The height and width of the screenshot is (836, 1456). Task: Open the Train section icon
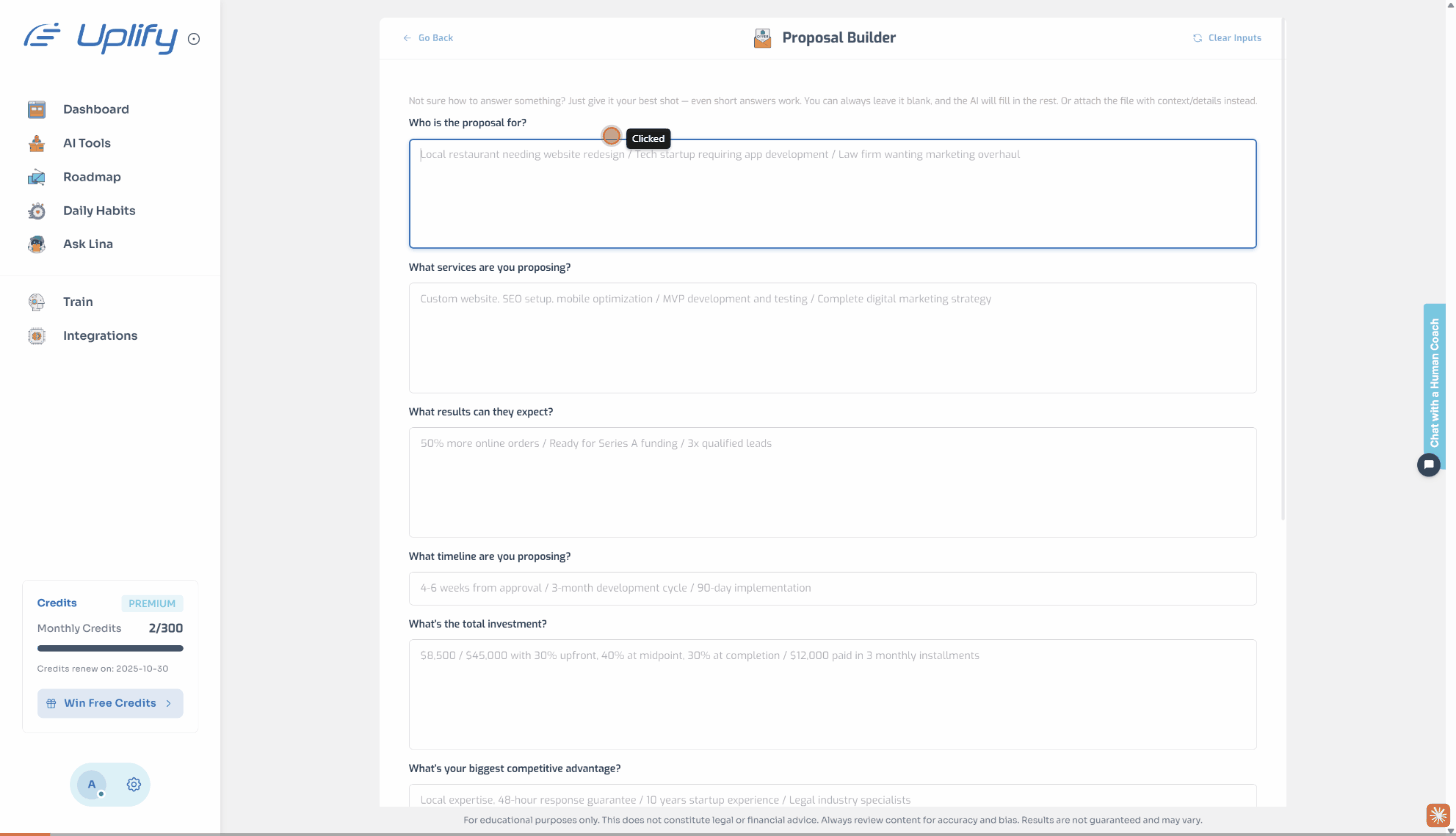pos(37,302)
